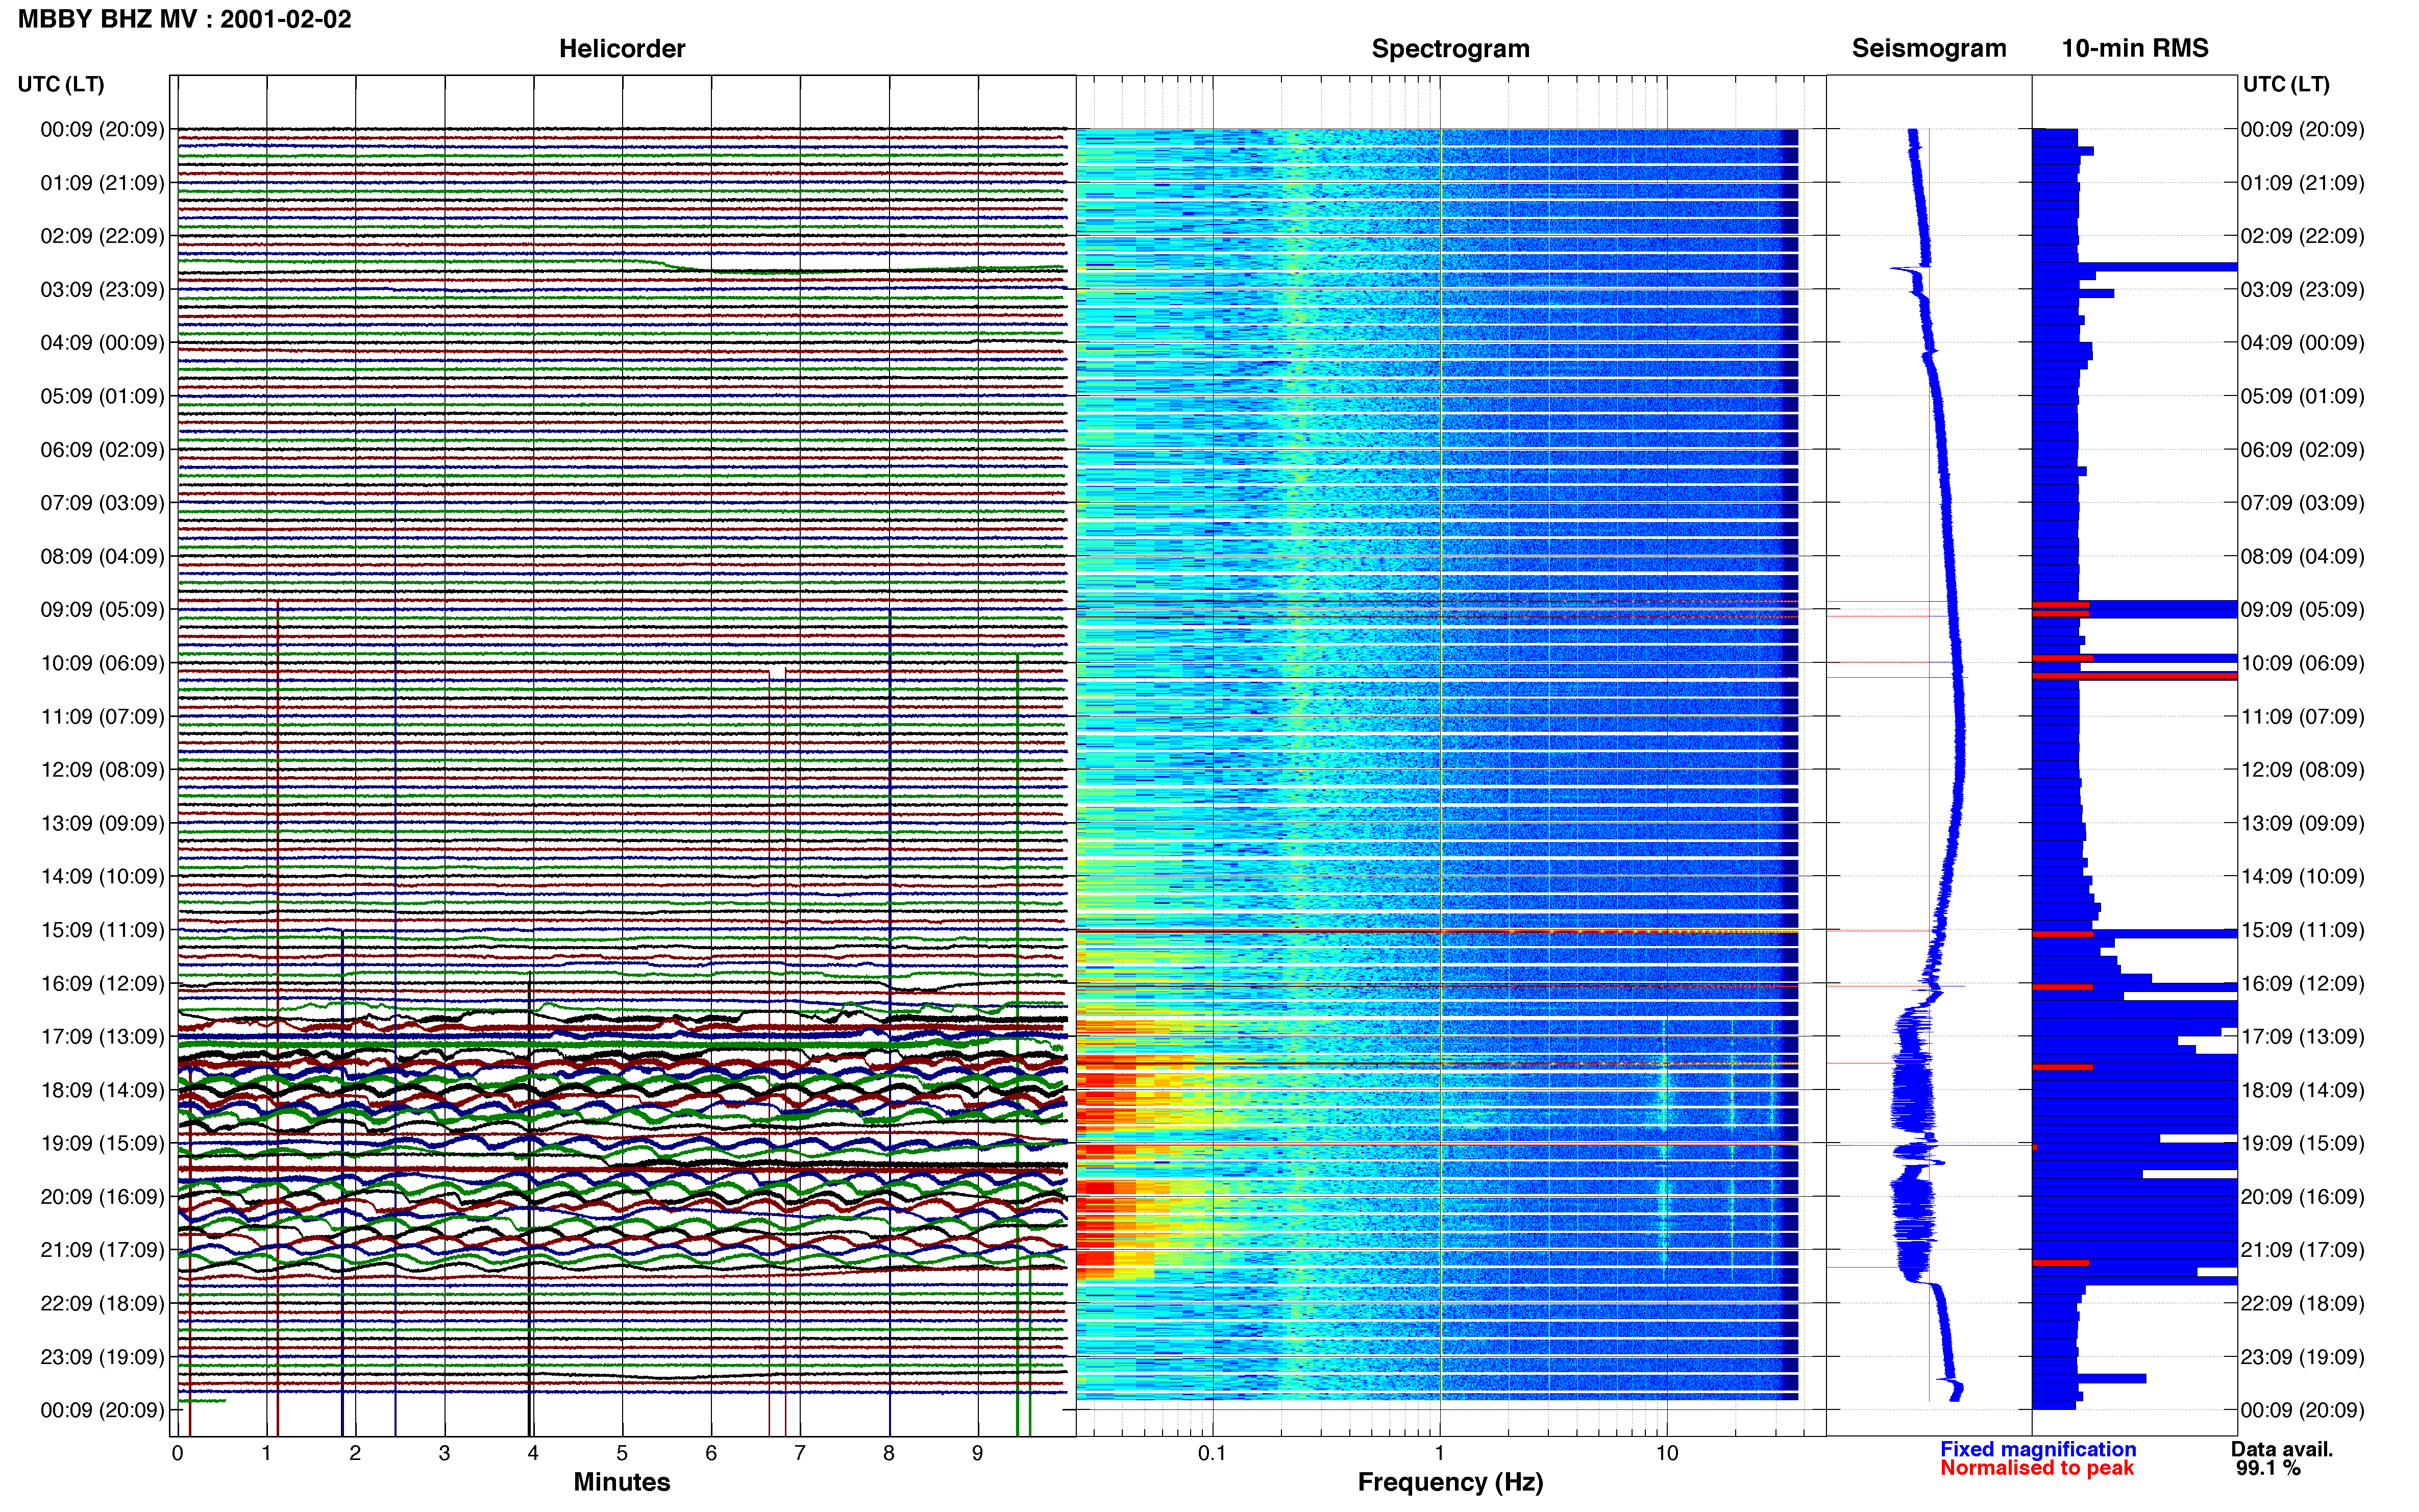Click the '10-min RMS' panel heading
The image size is (2419, 1512).
click(x=2135, y=48)
